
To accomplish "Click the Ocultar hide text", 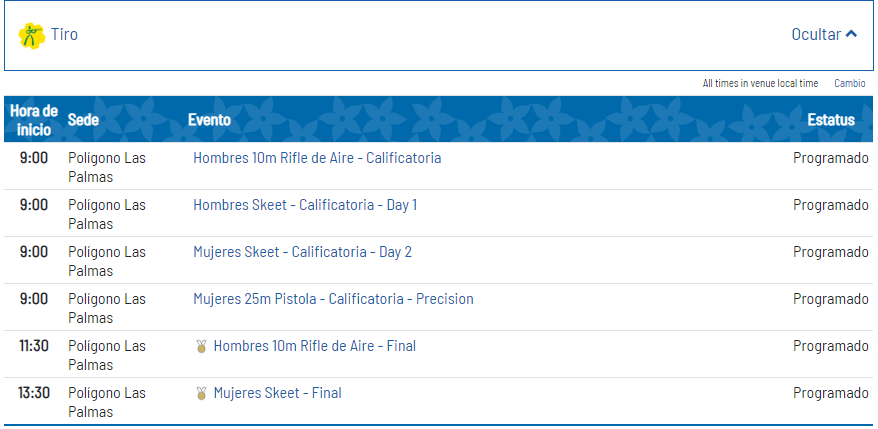I will click(x=816, y=34).
